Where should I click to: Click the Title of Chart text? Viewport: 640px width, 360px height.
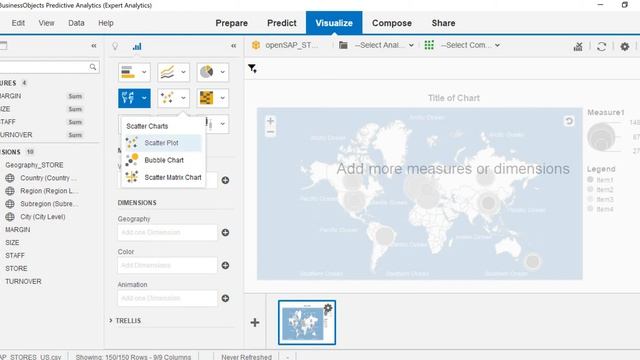pyautogui.click(x=453, y=98)
